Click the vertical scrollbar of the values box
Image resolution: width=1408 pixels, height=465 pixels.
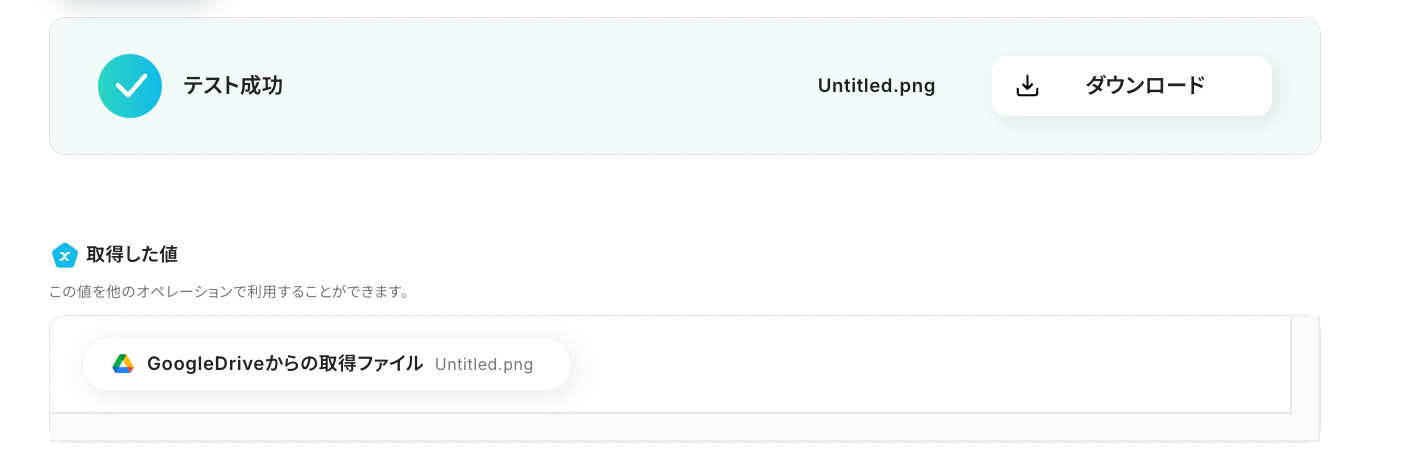click(x=1305, y=364)
